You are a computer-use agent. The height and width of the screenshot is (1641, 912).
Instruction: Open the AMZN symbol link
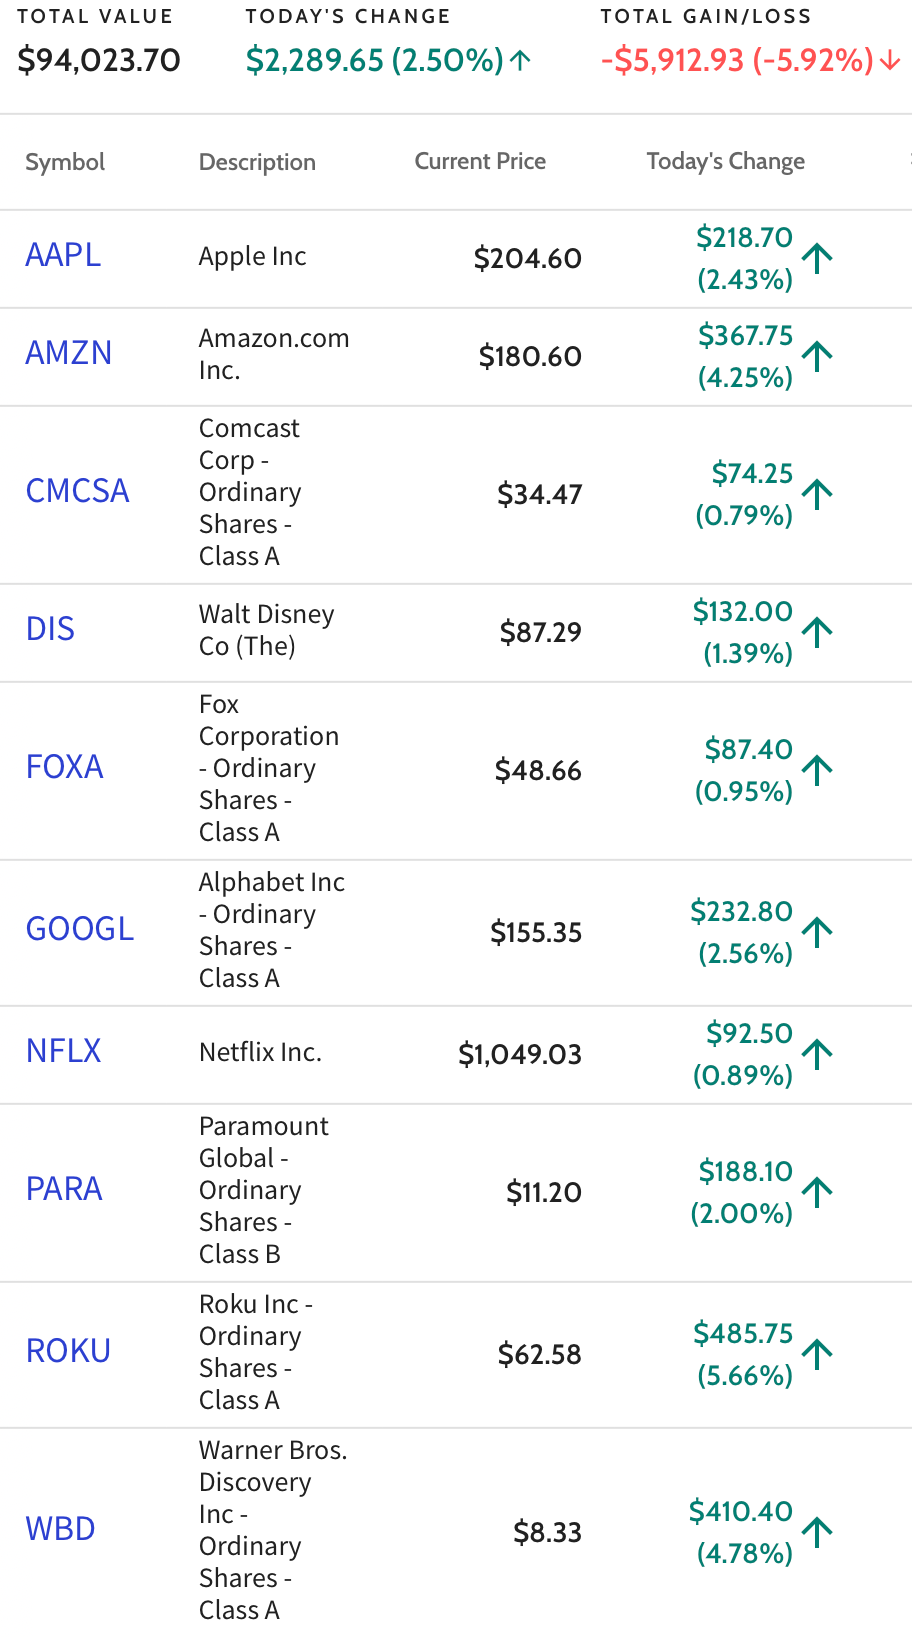(x=68, y=353)
